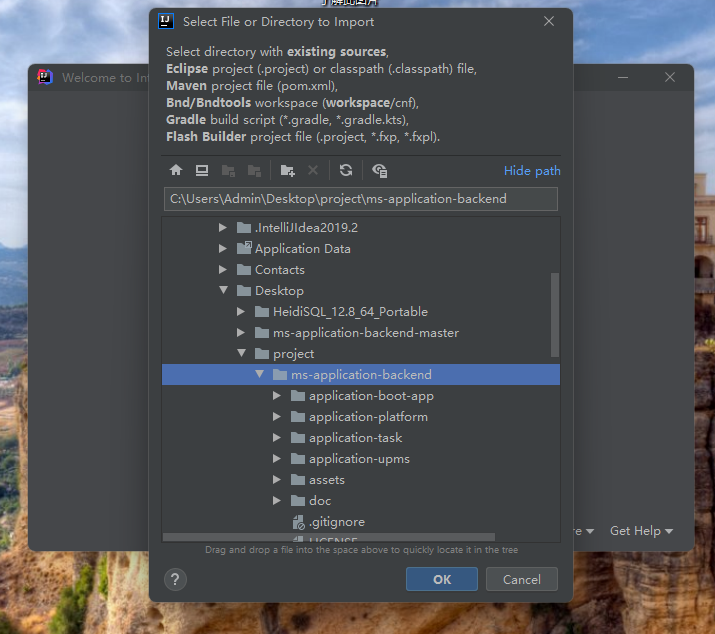Collapse the ms-application-backend folder arrow
Screen dimensions: 715x634
(259, 375)
